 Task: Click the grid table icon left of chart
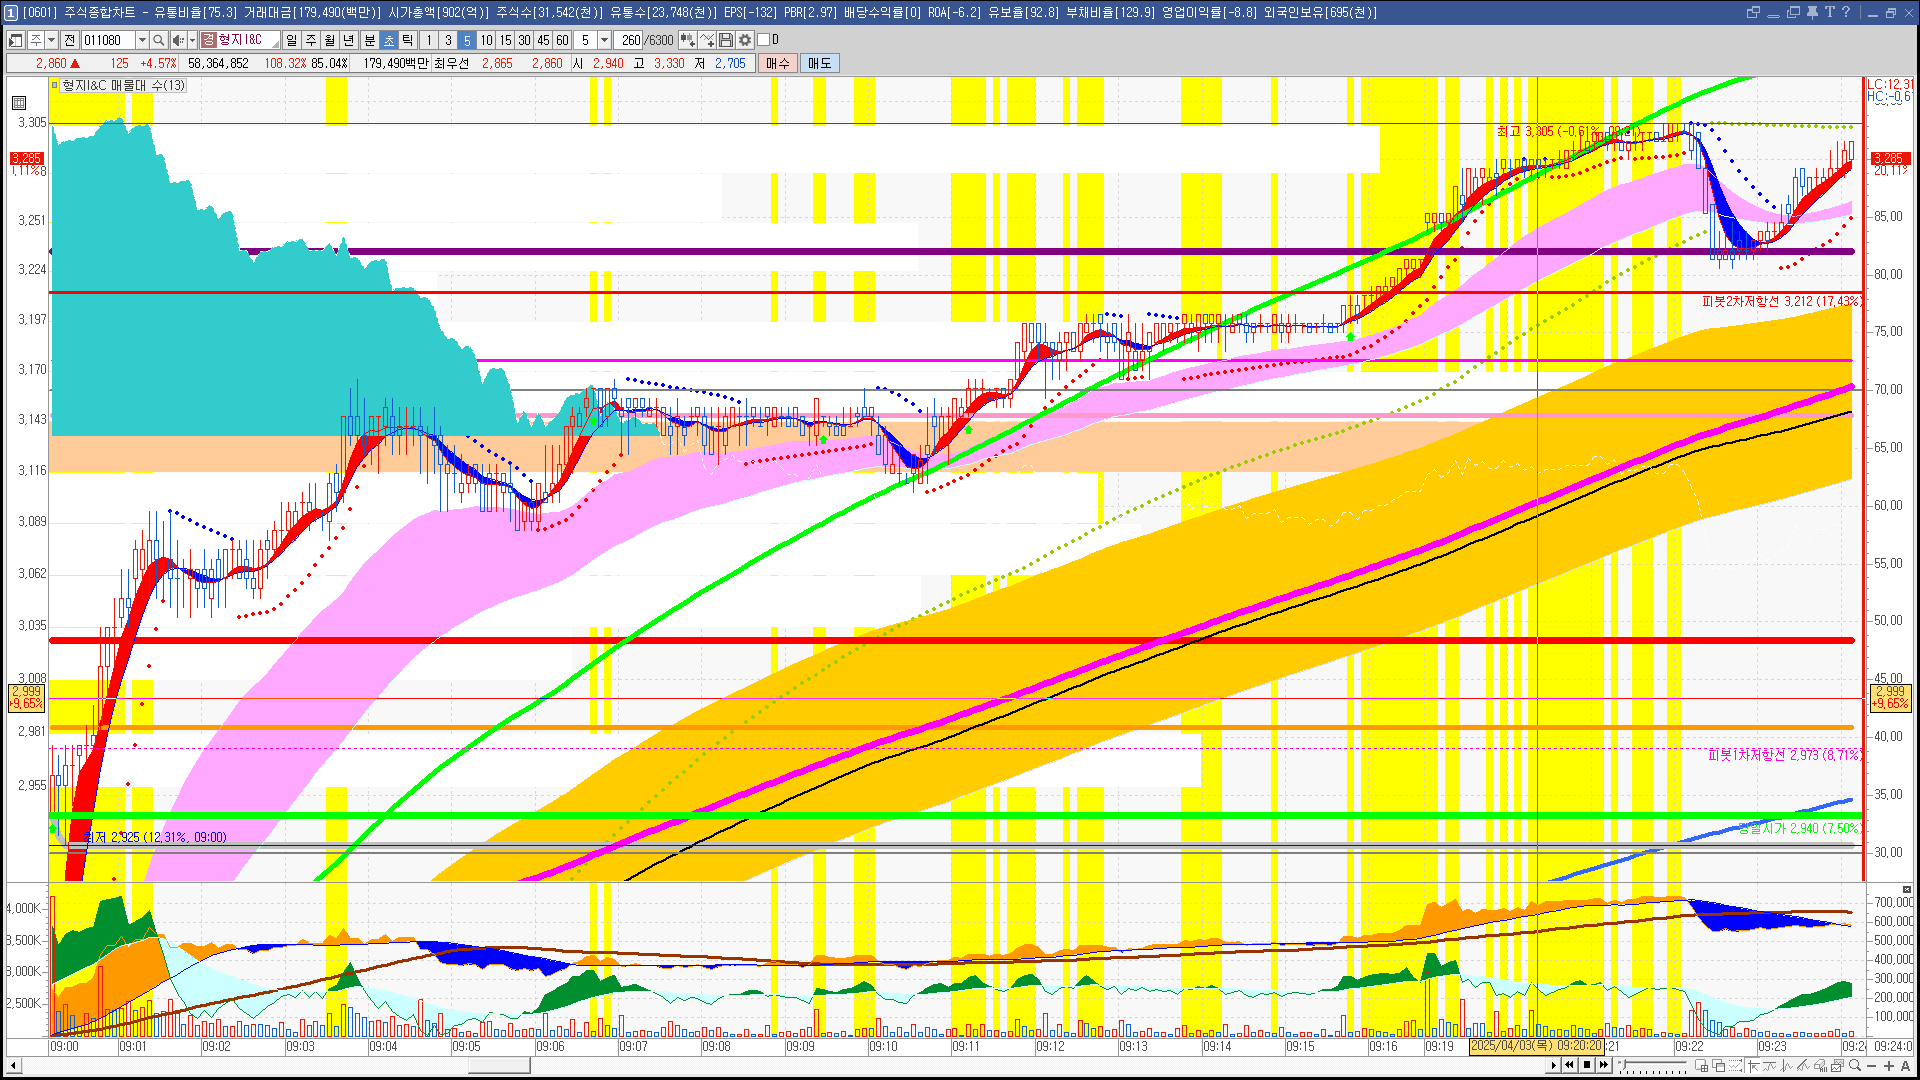click(19, 103)
